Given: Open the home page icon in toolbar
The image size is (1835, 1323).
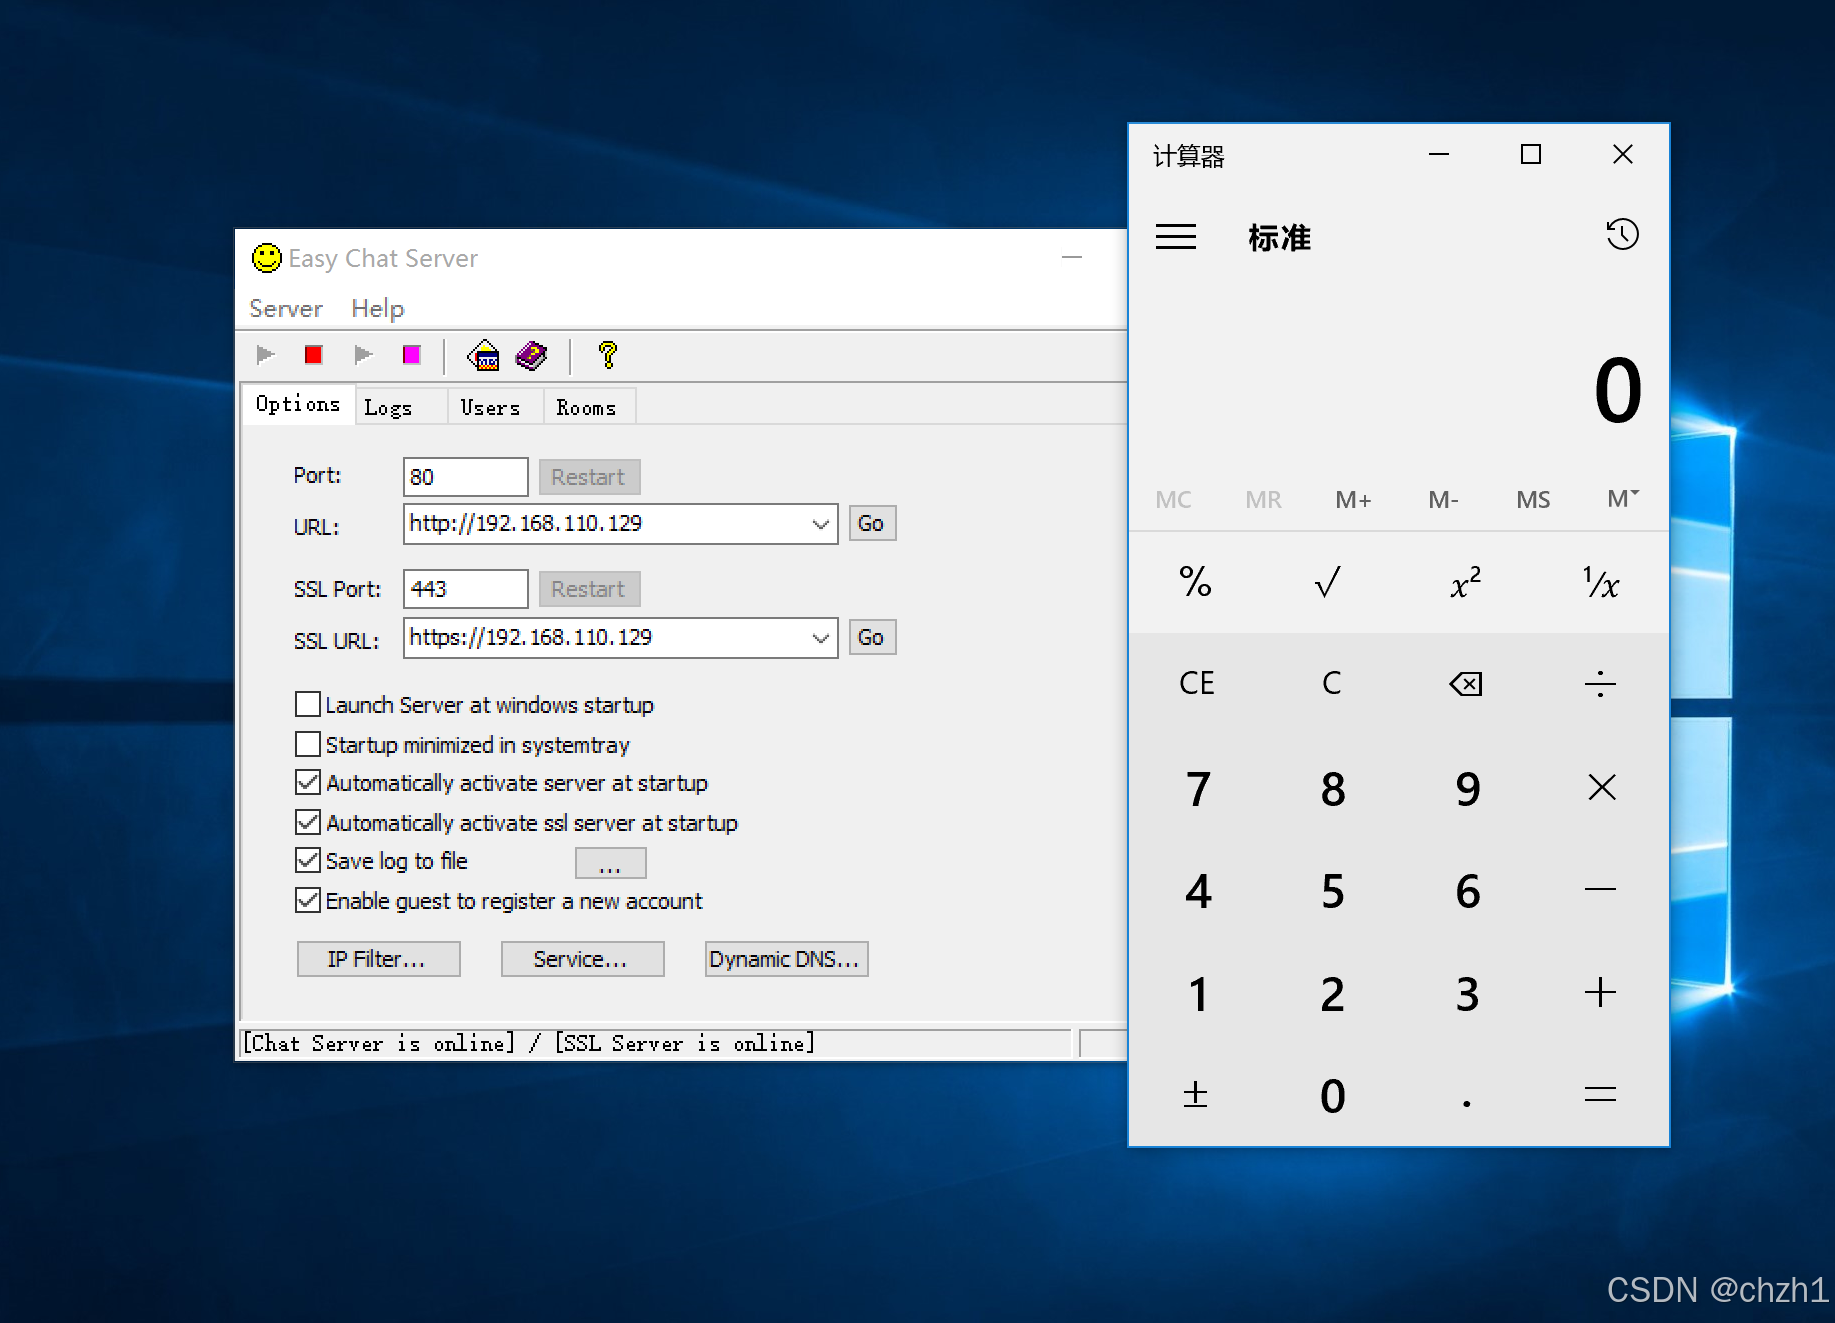Looking at the screenshot, I should pos(484,355).
